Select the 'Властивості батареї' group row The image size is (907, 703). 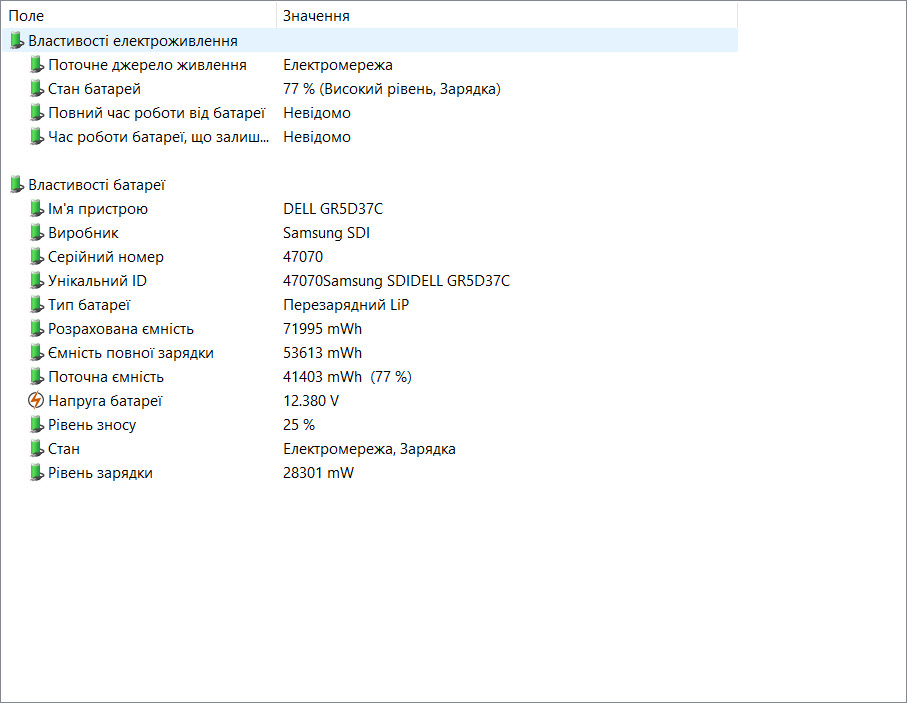pyautogui.click(x=369, y=185)
